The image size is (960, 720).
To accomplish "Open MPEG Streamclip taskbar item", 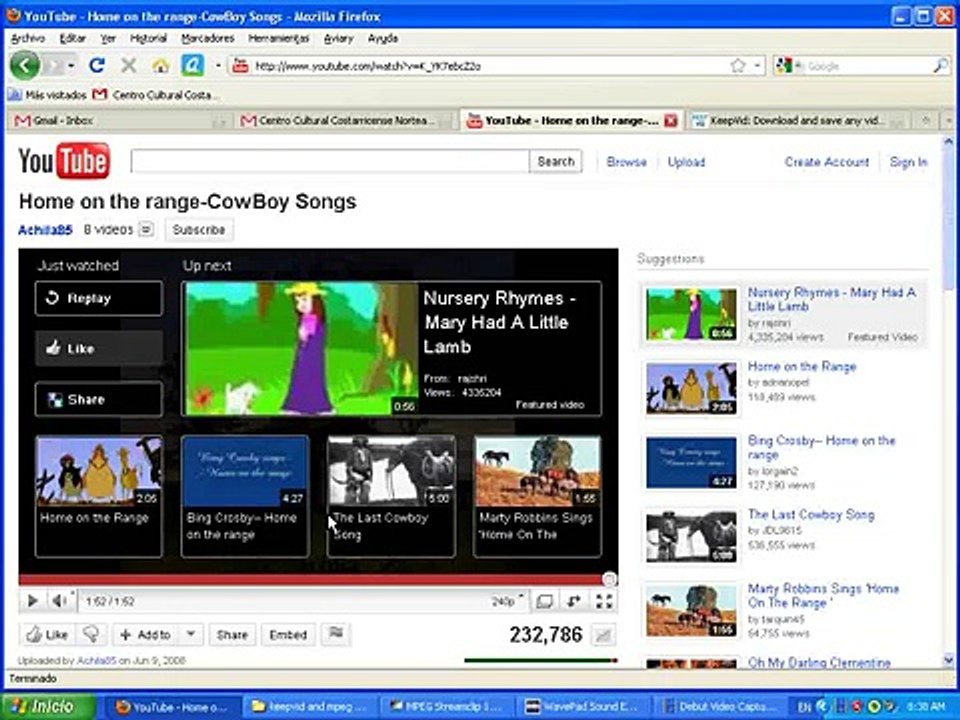I will pyautogui.click(x=449, y=707).
